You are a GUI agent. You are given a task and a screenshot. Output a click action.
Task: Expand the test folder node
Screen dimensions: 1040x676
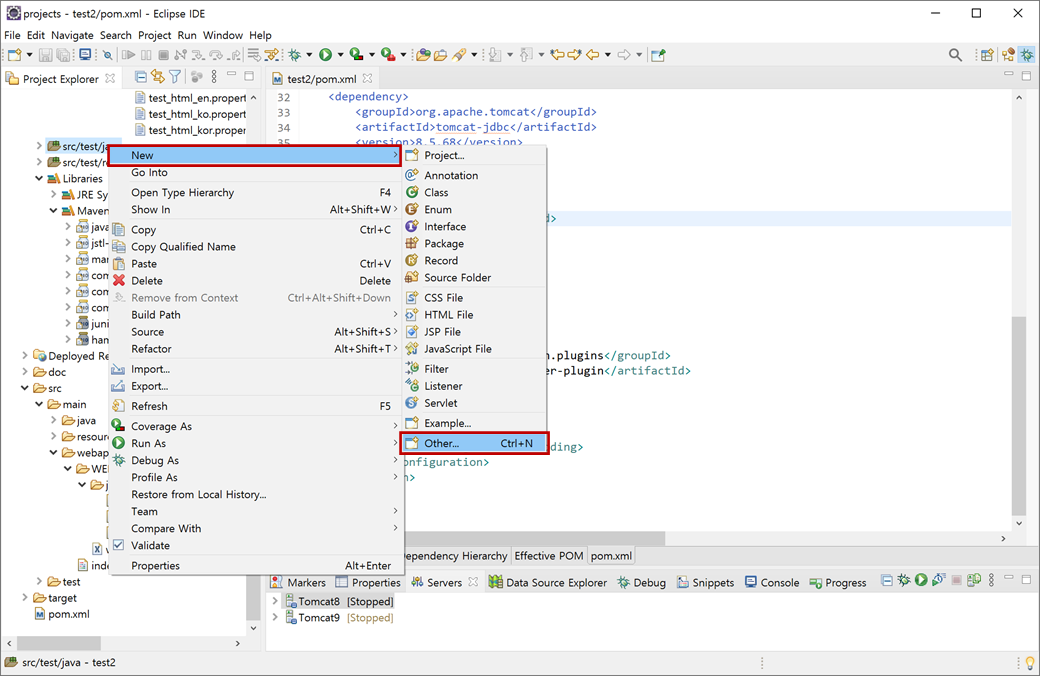[x=39, y=582]
